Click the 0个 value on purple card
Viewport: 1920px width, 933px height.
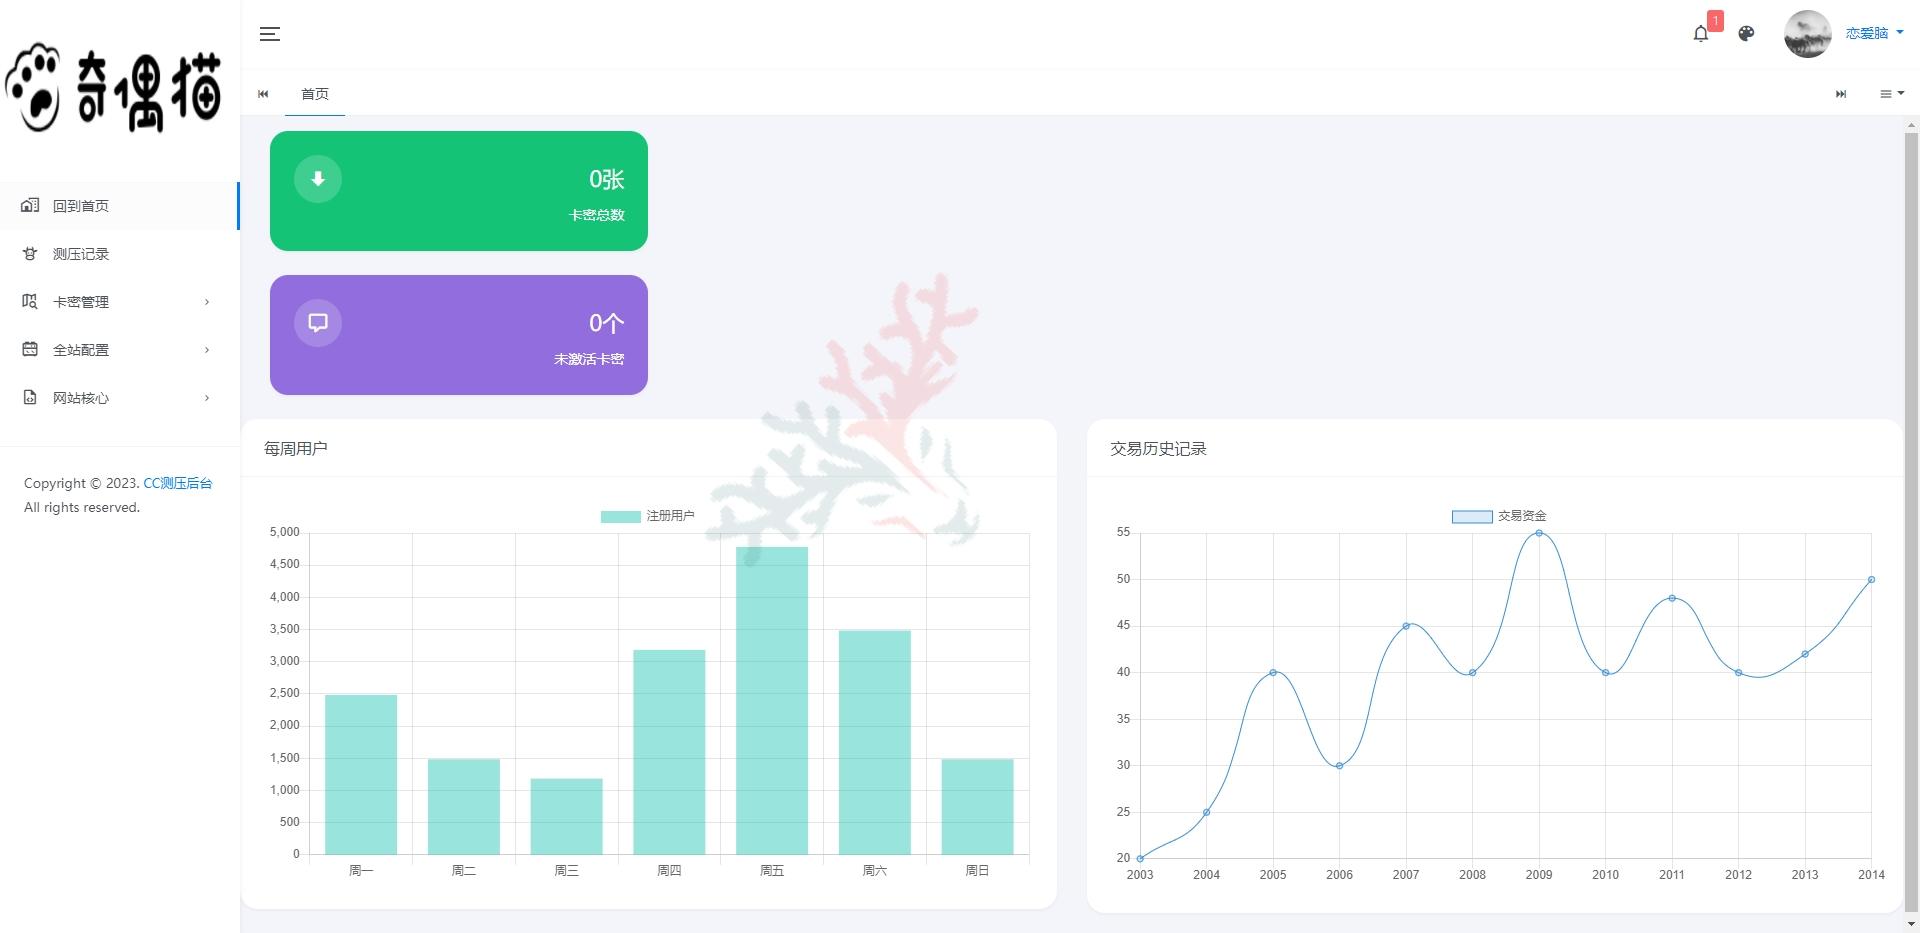606,323
